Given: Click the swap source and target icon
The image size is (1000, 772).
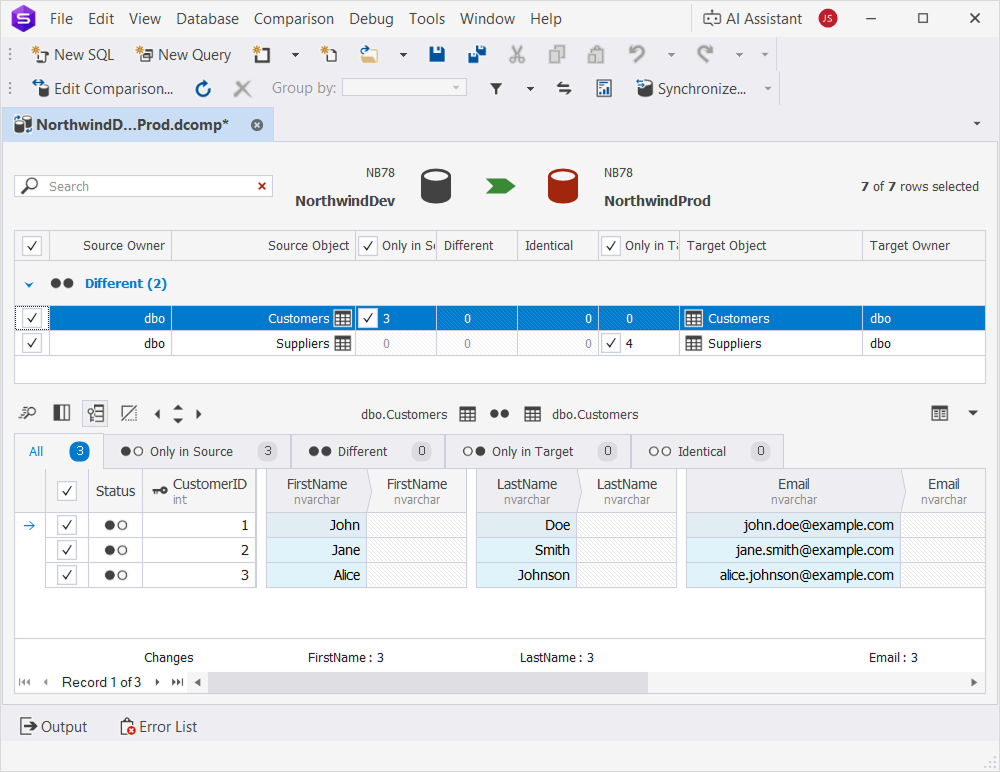Looking at the screenshot, I should pyautogui.click(x=564, y=89).
